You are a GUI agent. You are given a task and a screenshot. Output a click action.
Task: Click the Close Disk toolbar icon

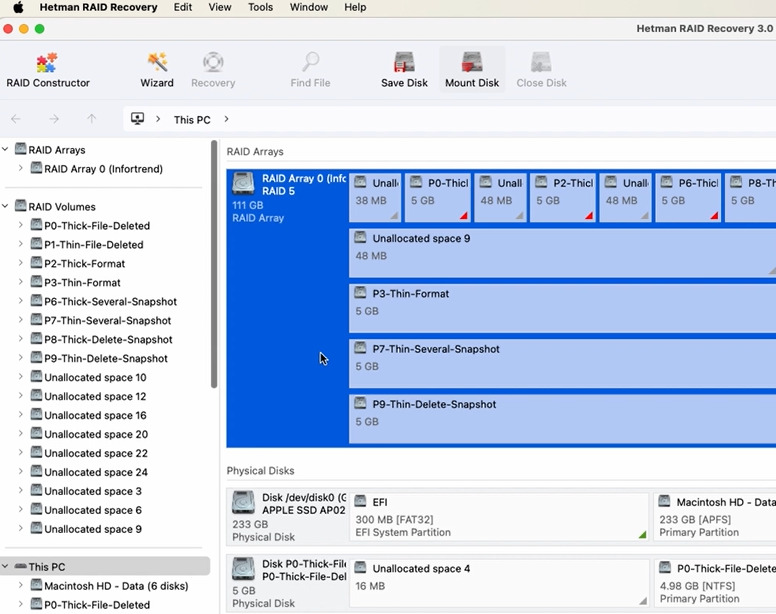541,62
